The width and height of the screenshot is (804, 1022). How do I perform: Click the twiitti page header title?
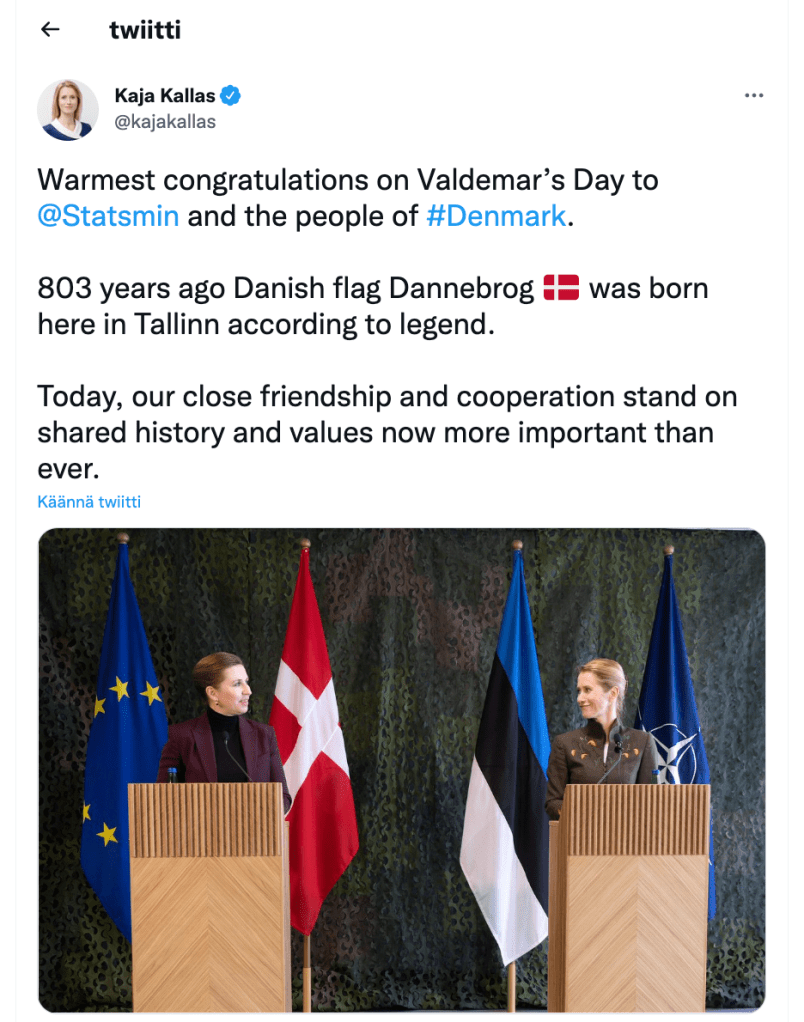point(144,30)
